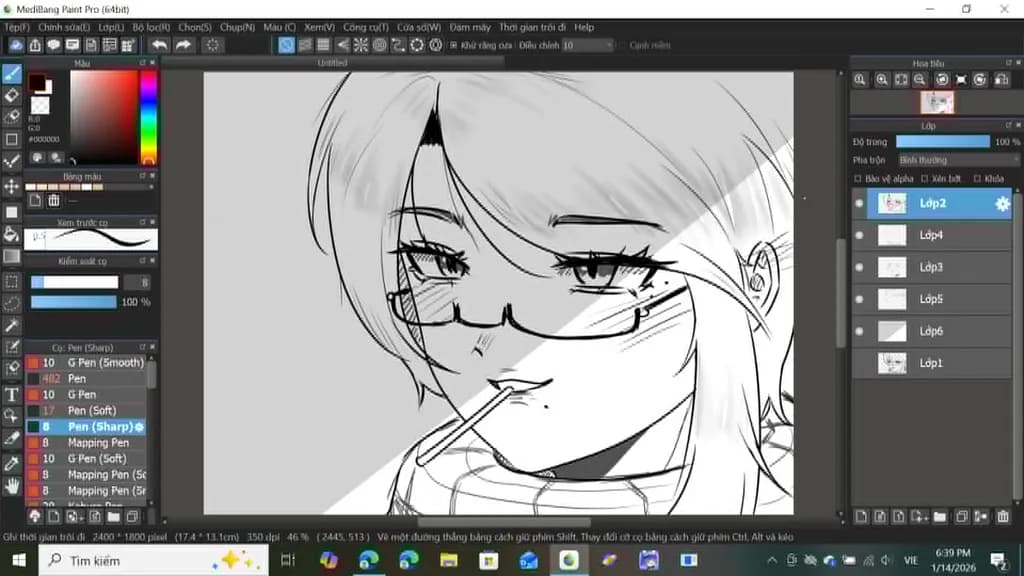
Task: Toggle Xén bớt checkbox
Action: pyautogui.click(x=924, y=178)
